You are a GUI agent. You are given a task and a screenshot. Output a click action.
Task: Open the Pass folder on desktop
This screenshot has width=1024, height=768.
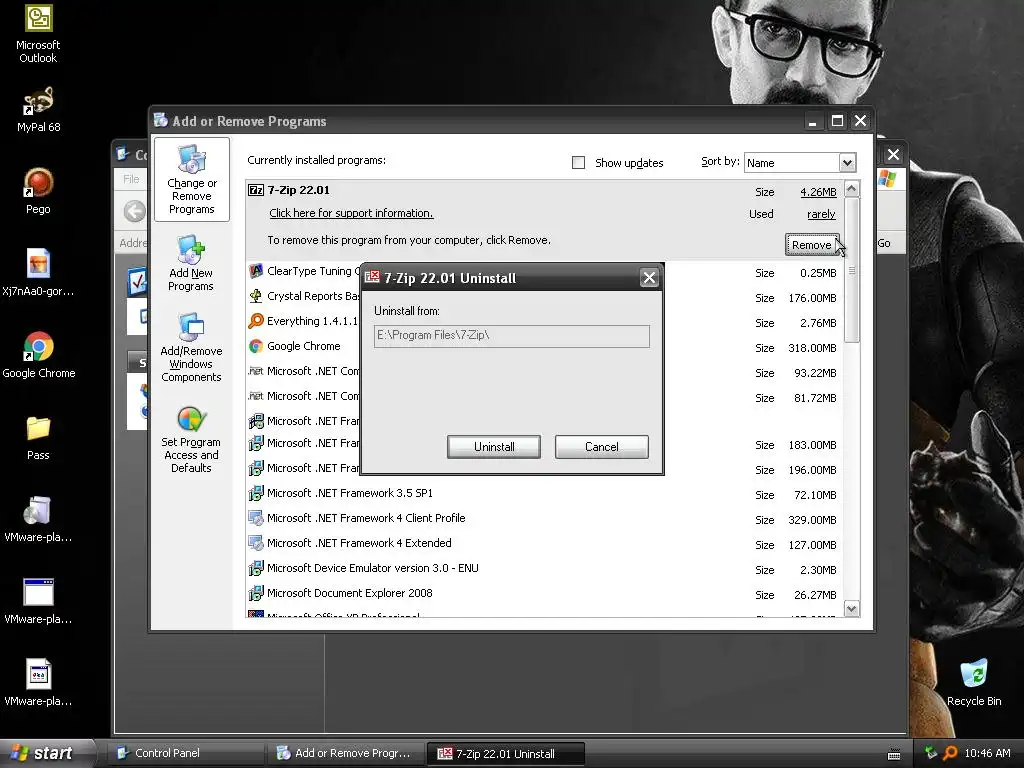[x=38, y=438]
